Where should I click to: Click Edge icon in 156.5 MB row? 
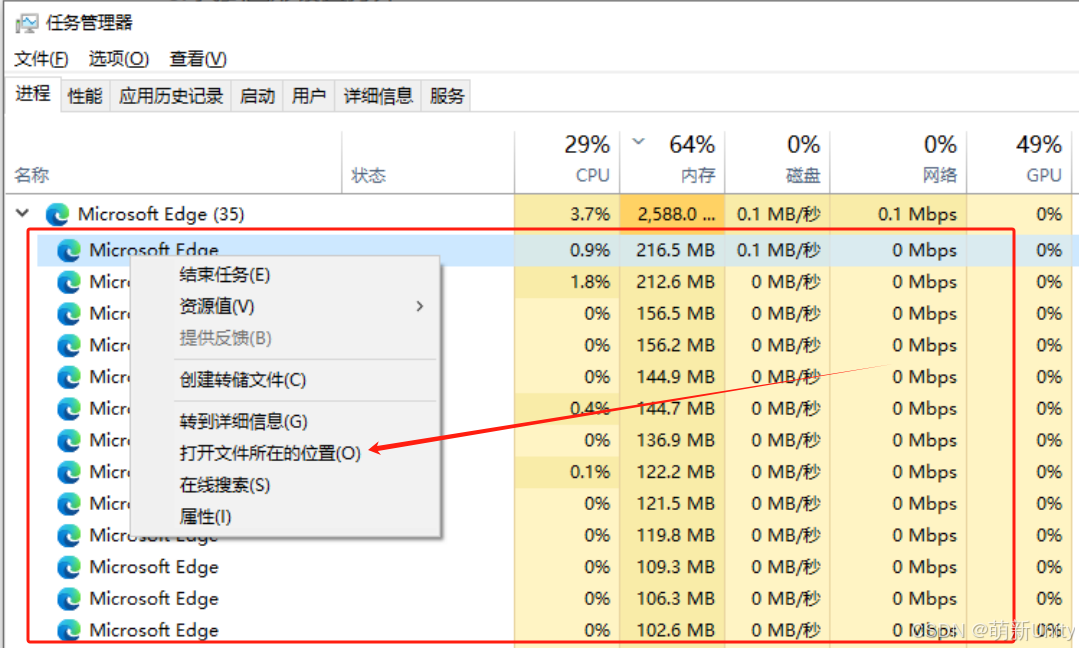(69, 314)
